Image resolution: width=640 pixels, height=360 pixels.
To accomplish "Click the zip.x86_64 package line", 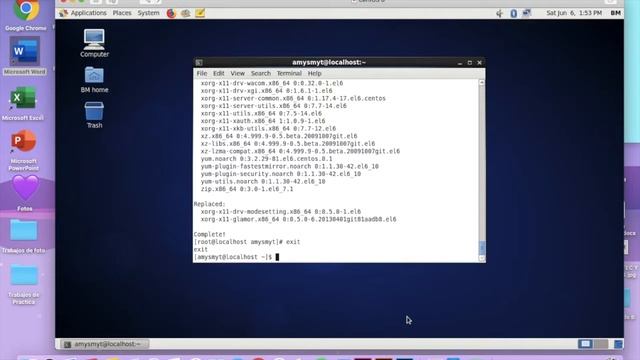I will click(x=247, y=189).
